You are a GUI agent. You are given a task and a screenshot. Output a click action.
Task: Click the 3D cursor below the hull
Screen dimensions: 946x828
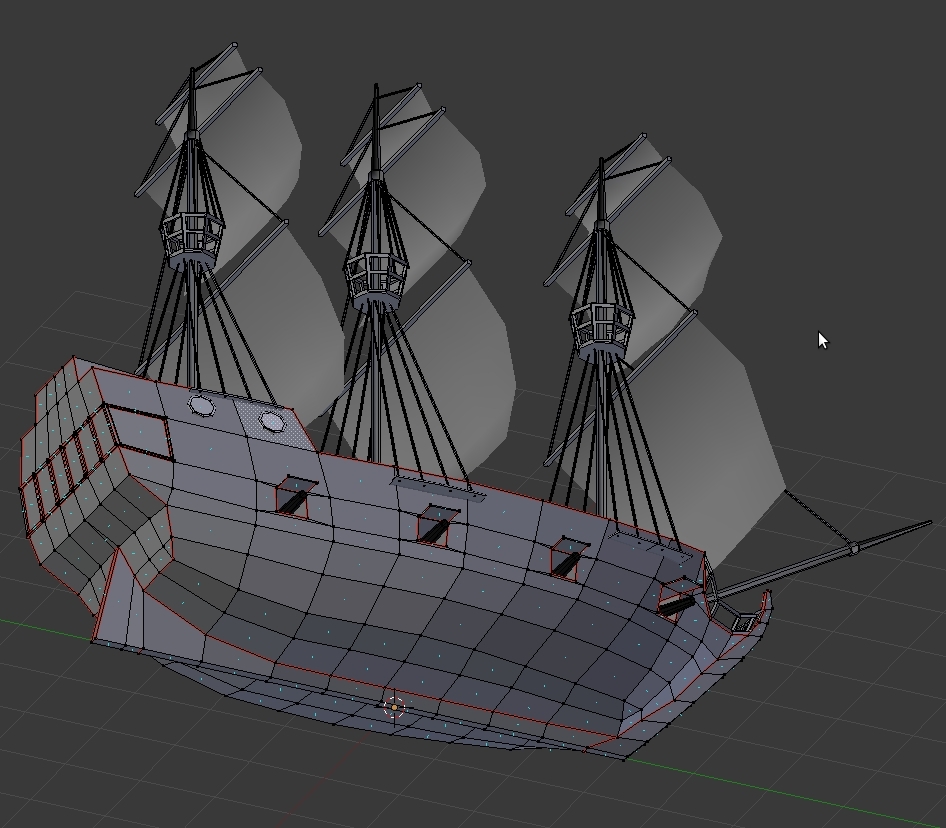[393, 706]
